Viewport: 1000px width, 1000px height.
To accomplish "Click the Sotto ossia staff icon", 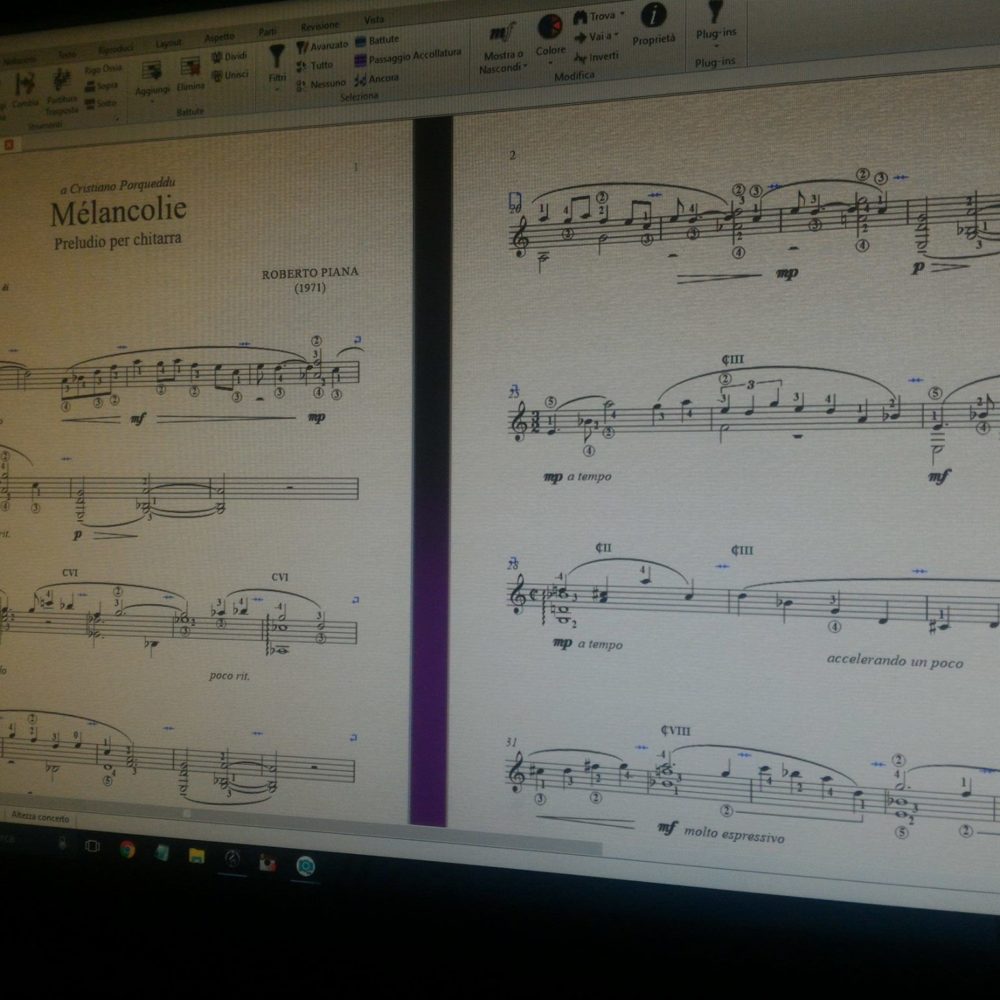I will [x=89, y=104].
